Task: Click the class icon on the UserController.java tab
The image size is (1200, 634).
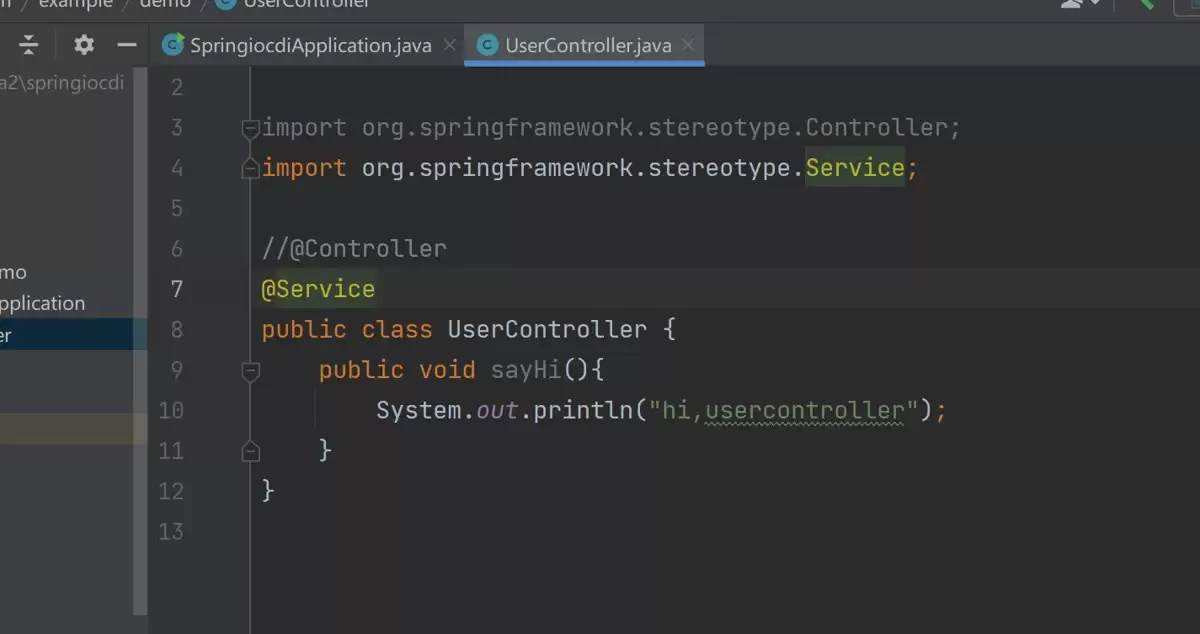Action: click(488, 45)
